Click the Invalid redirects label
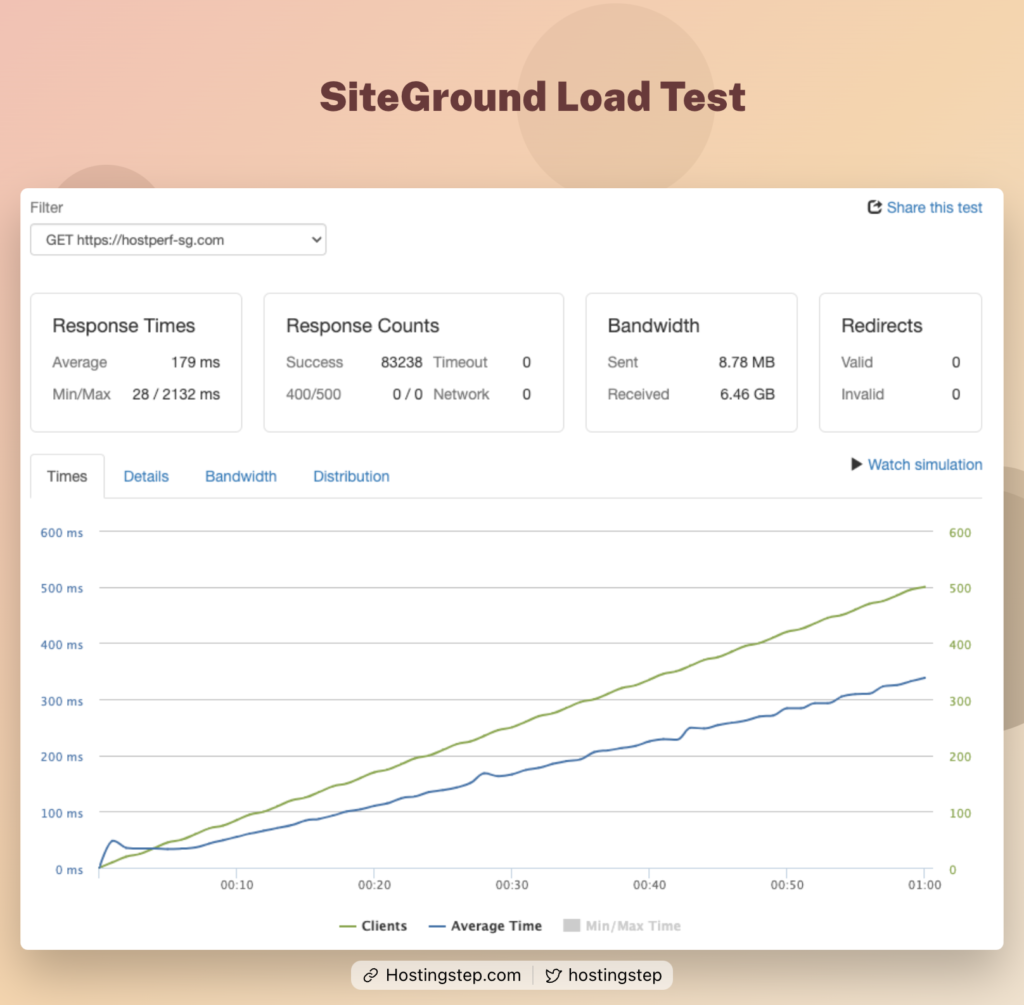 [862, 394]
